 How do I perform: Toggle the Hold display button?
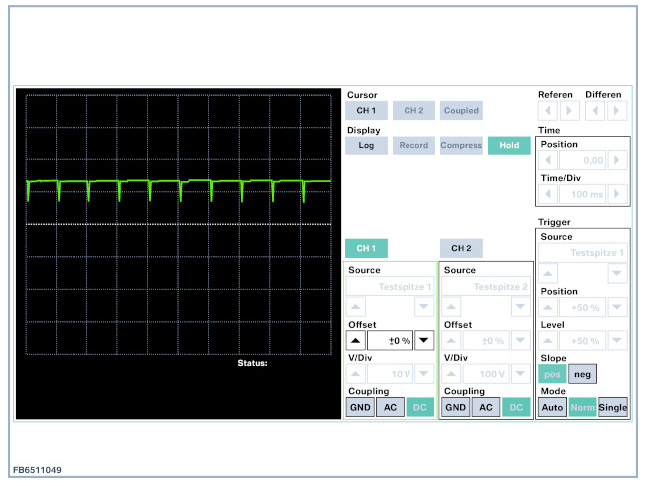click(x=509, y=145)
